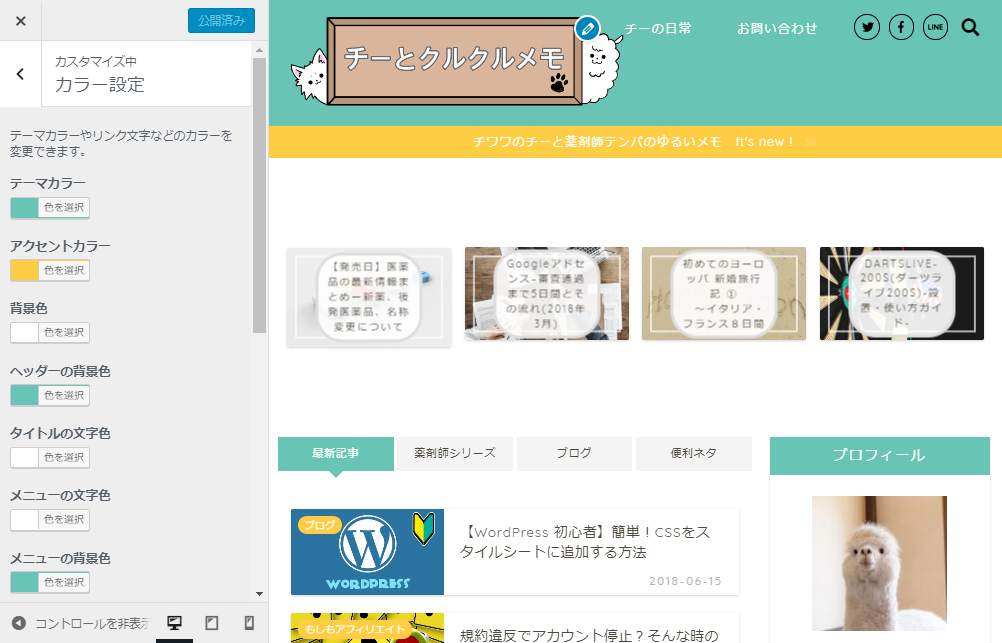1002x643 pixels.
Task: Click the sidebar scrollbar up arrow
Action: click(x=259, y=50)
